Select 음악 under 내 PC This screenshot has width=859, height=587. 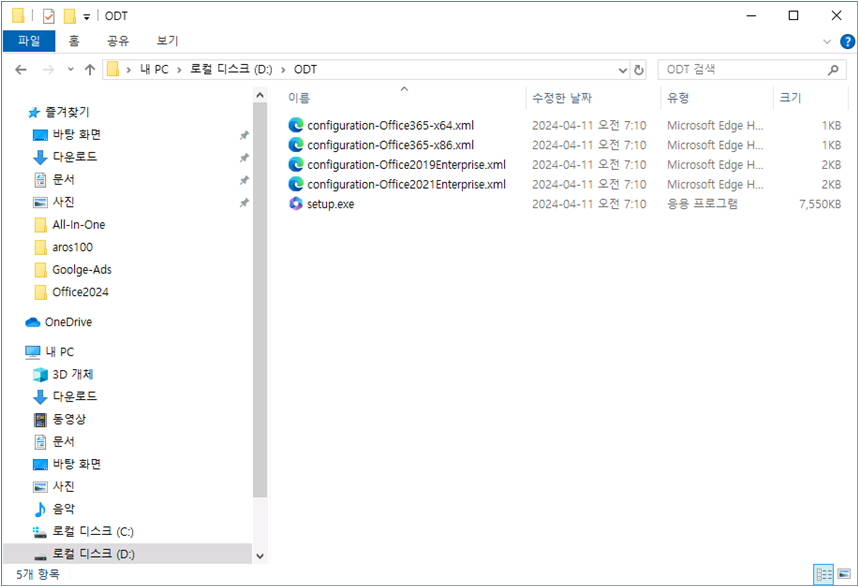tap(54, 509)
